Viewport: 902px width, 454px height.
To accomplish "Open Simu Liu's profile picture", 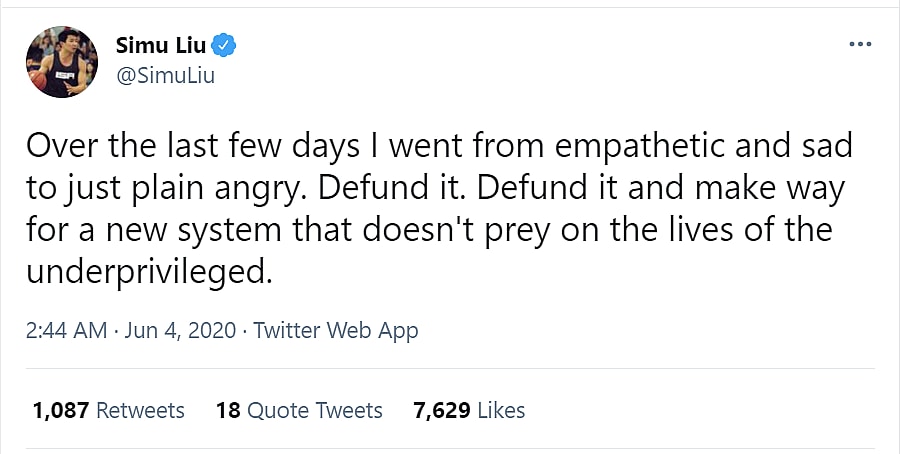I will 61,61.
